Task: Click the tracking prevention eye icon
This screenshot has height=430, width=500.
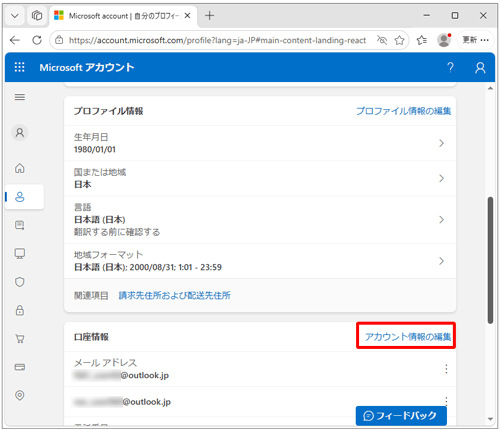Action: pyautogui.click(x=382, y=40)
